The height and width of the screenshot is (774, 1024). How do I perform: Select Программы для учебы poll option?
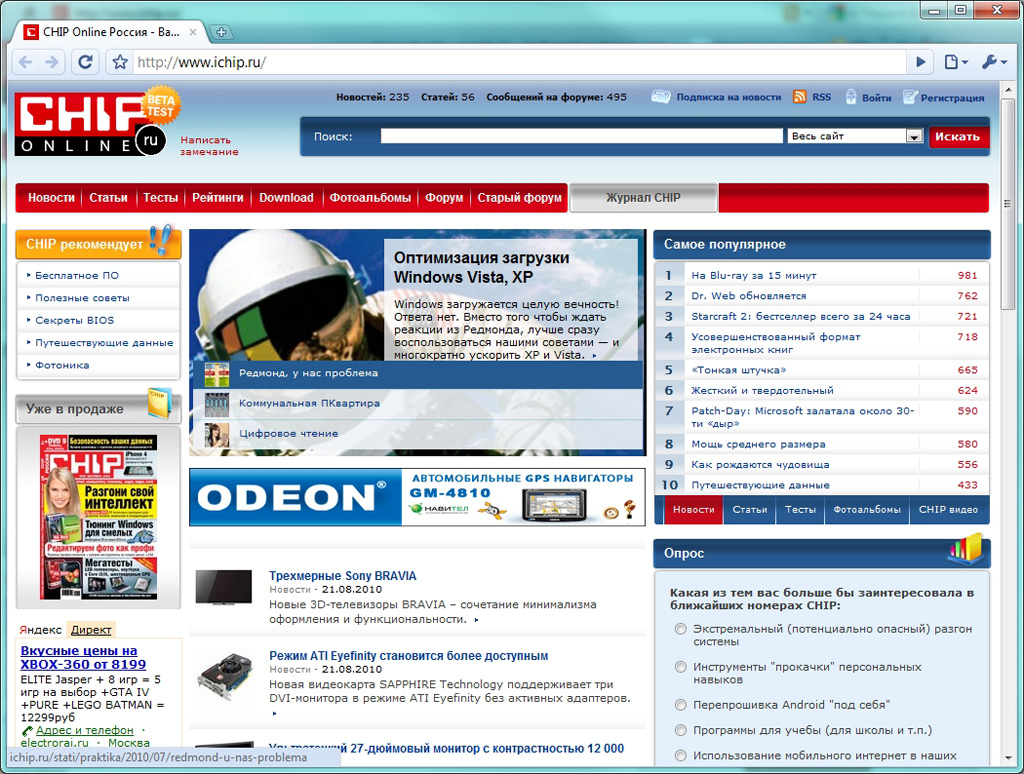(x=680, y=730)
